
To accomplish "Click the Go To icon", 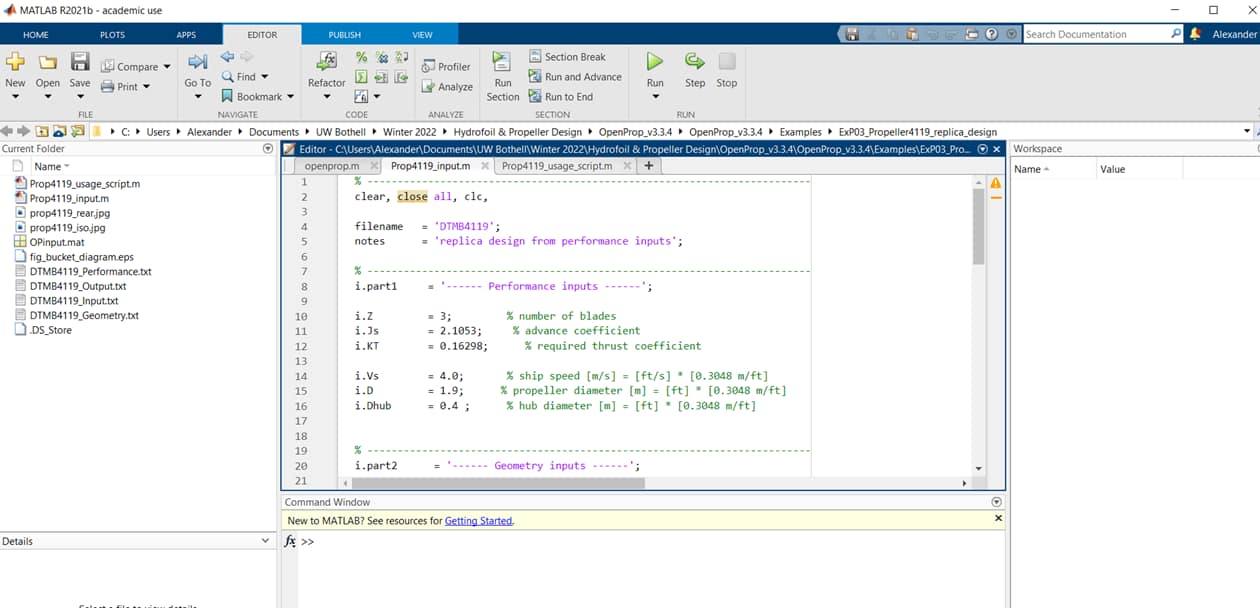I will tap(197, 63).
